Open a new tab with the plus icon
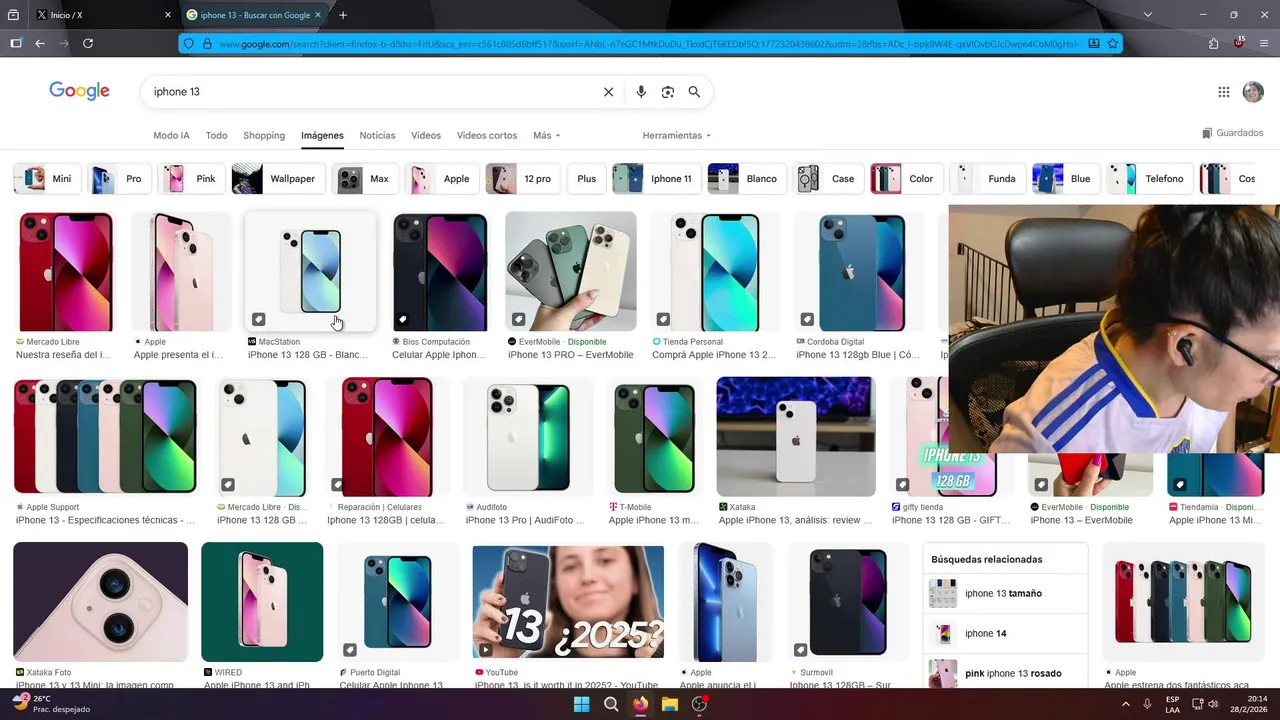The height and width of the screenshot is (720, 1280). pos(343,15)
